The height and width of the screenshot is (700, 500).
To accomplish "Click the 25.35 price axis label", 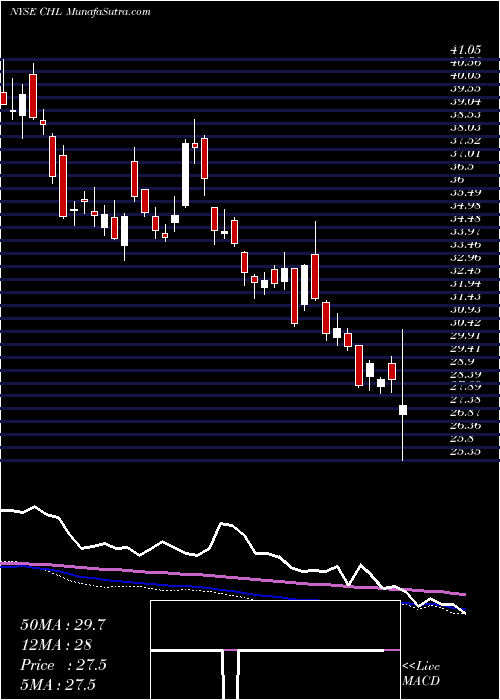I will [464, 452].
